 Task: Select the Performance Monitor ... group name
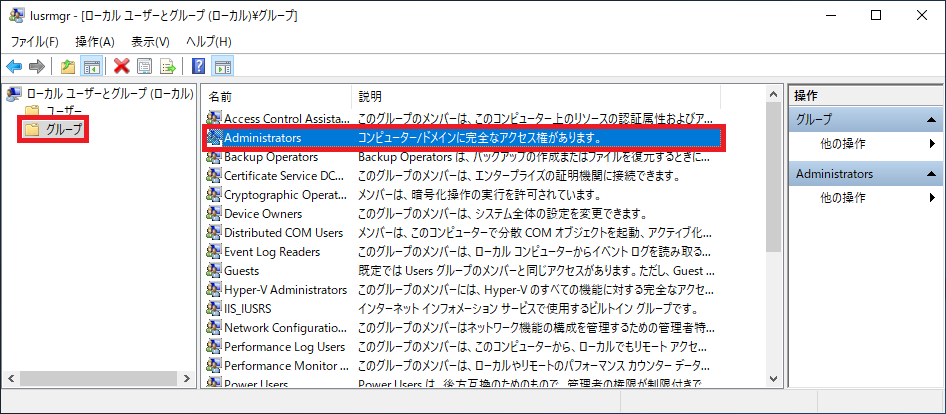pos(286,366)
